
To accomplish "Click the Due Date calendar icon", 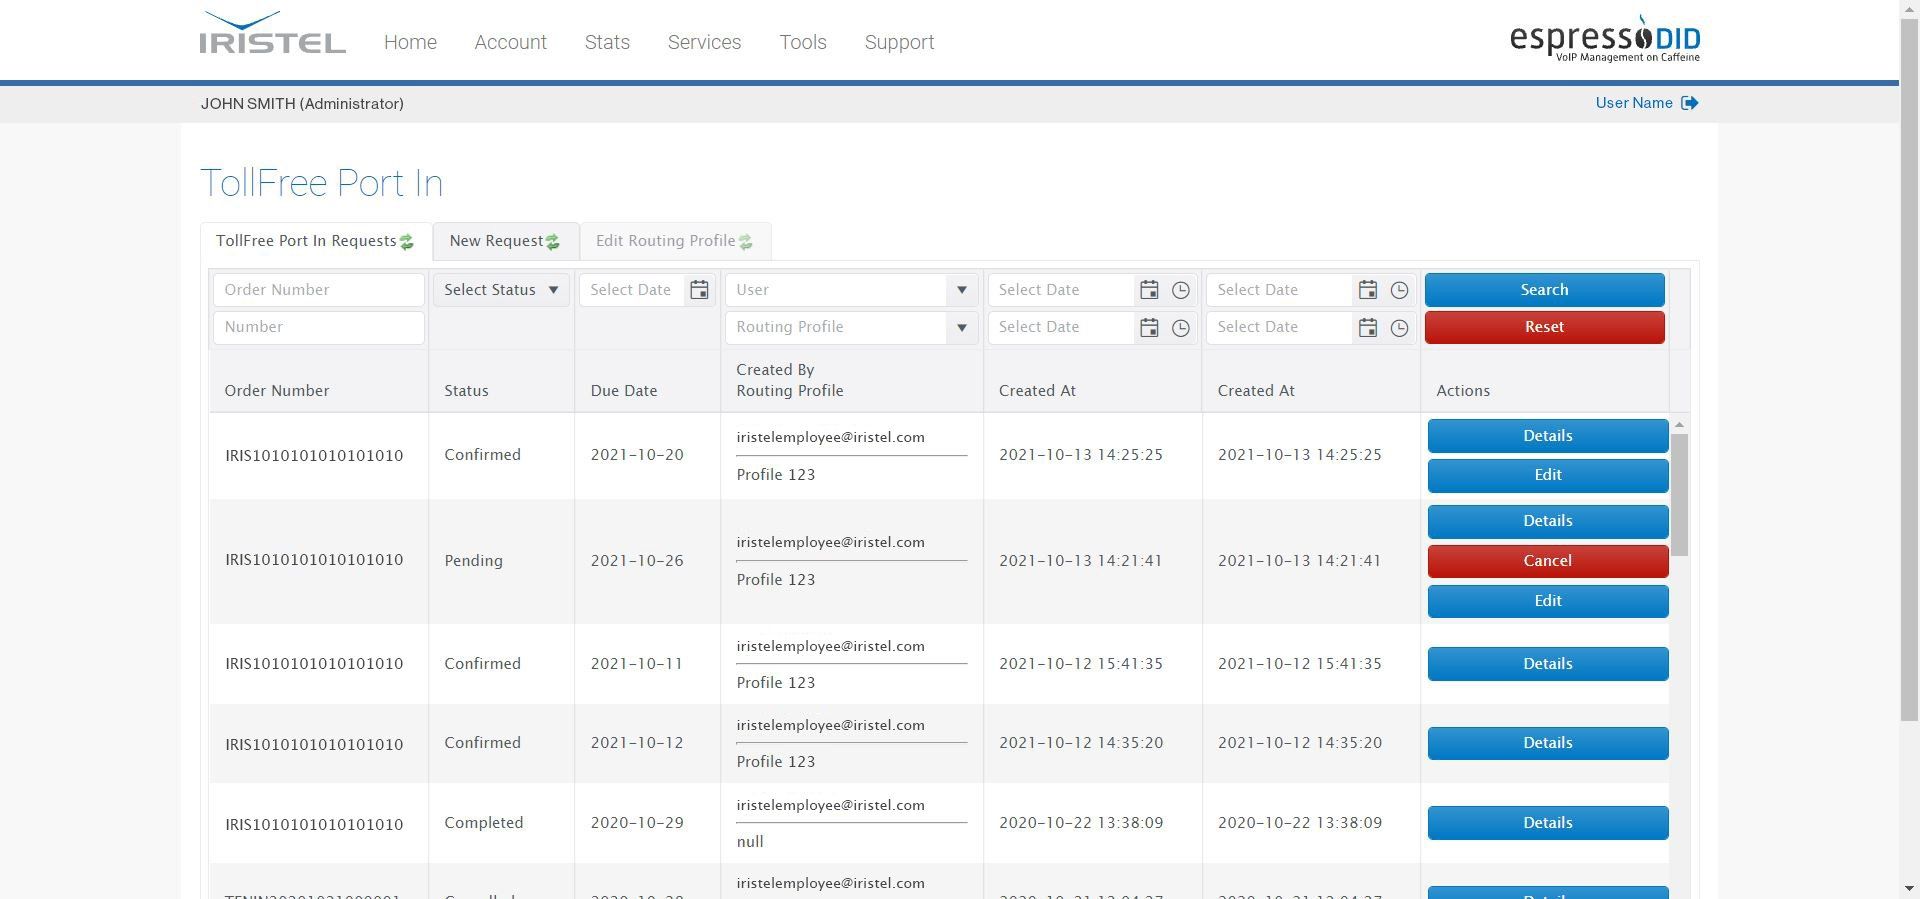I will (699, 290).
